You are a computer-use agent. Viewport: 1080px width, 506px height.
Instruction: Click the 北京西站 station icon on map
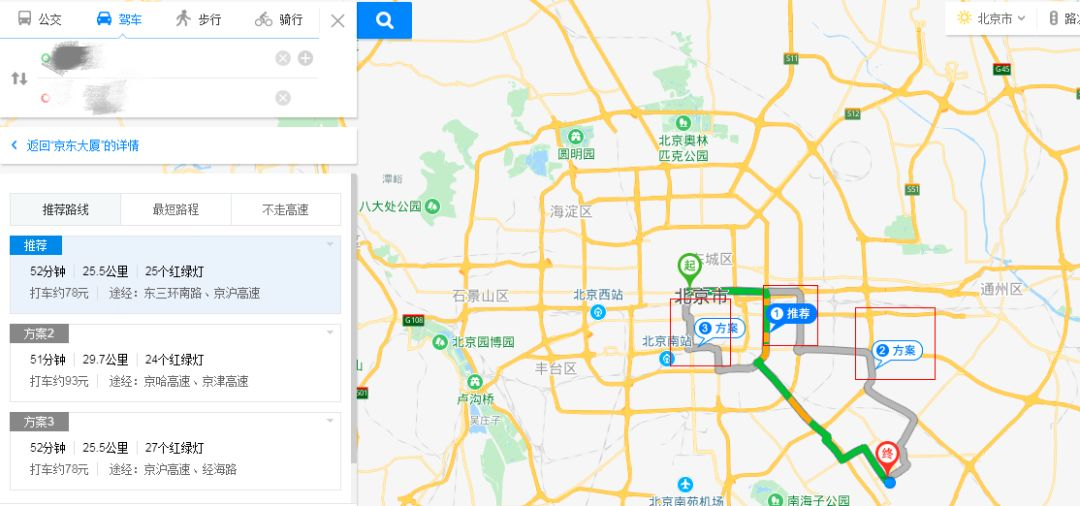(x=599, y=312)
